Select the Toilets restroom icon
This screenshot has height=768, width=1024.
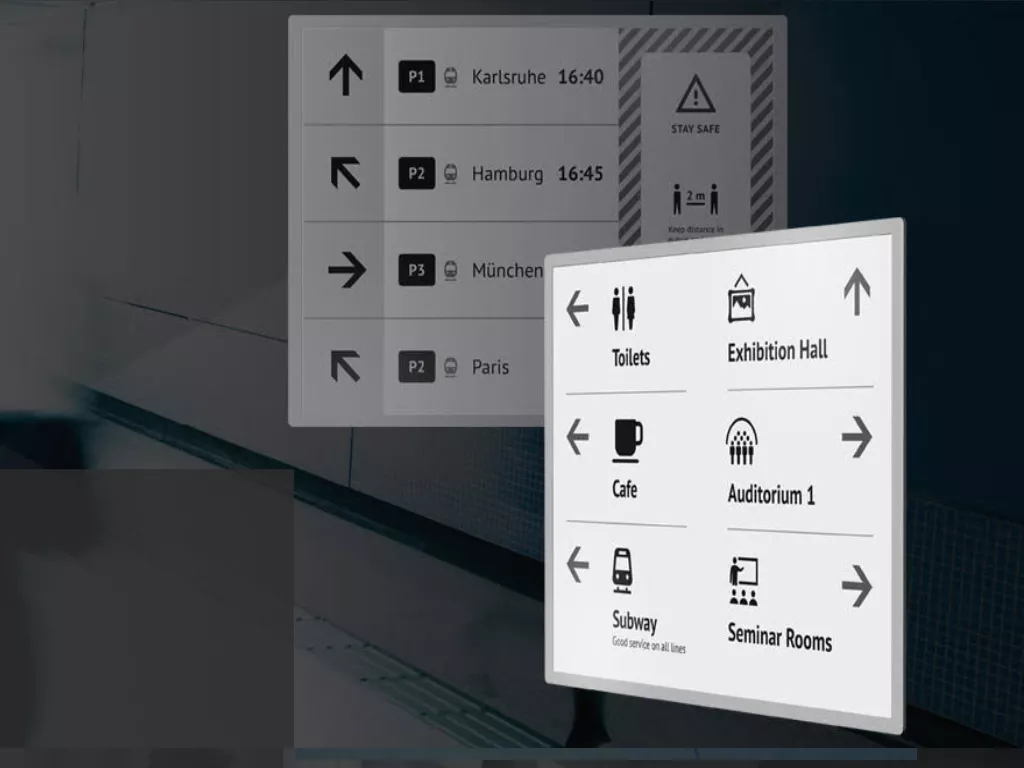coord(623,305)
